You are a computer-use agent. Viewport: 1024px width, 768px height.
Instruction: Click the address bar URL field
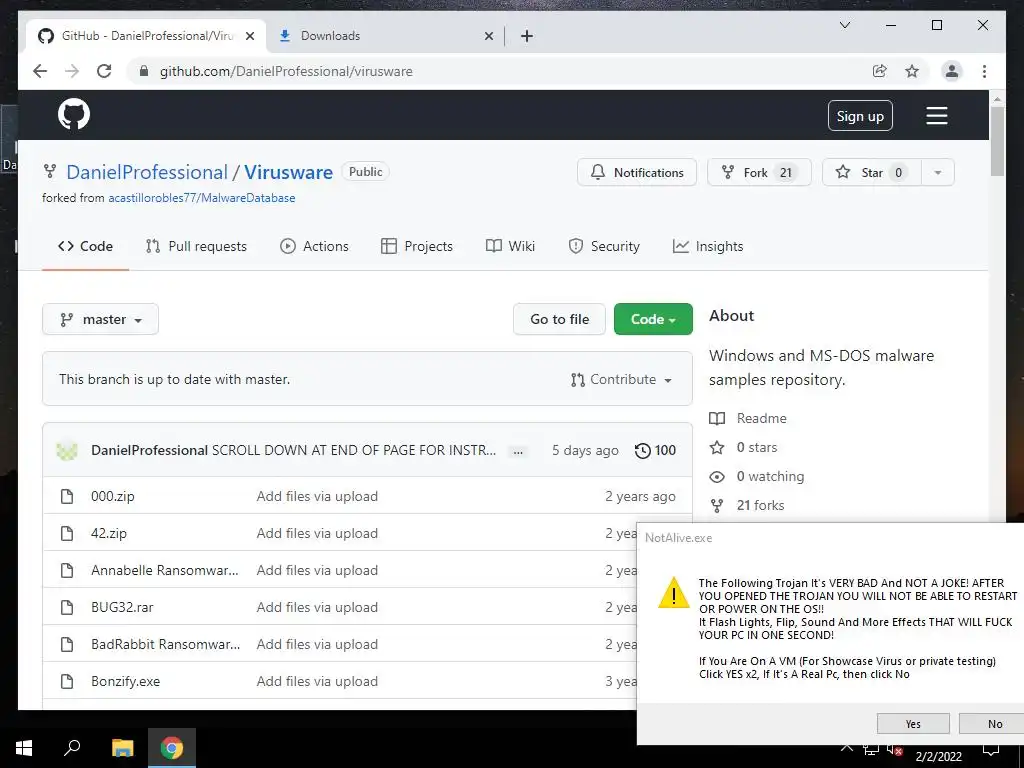(x=503, y=71)
